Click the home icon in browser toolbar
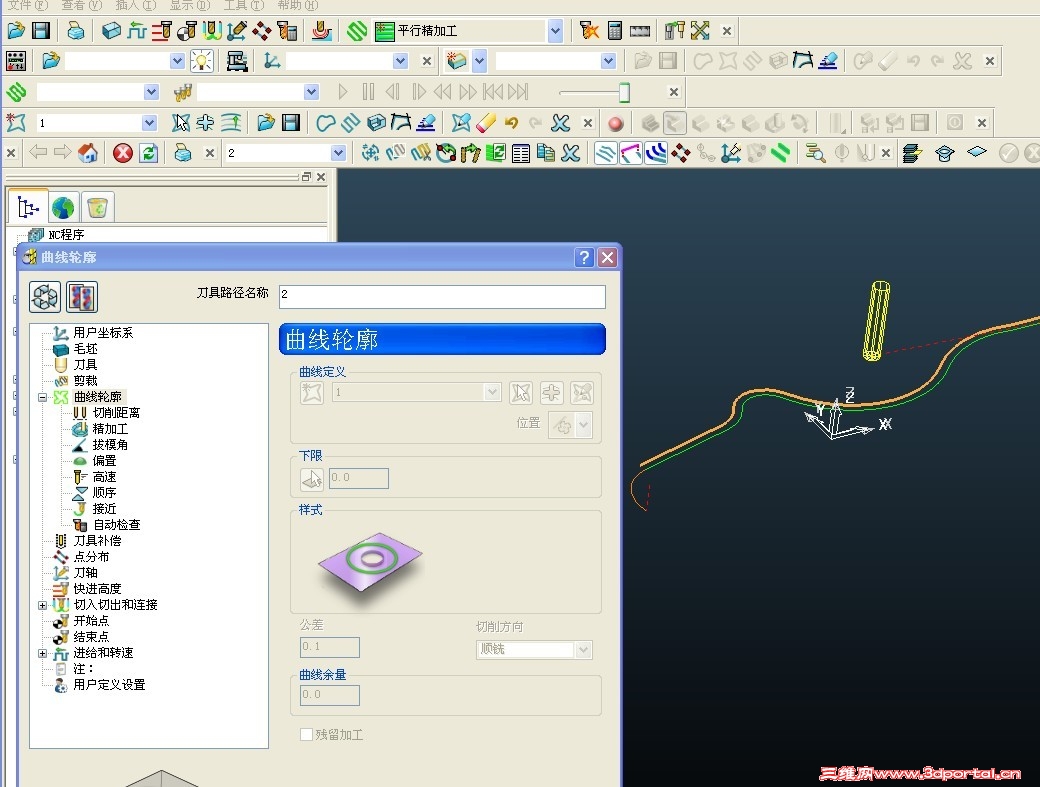Image resolution: width=1040 pixels, height=787 pixels. pyautogui.click(x=88, y=153)
